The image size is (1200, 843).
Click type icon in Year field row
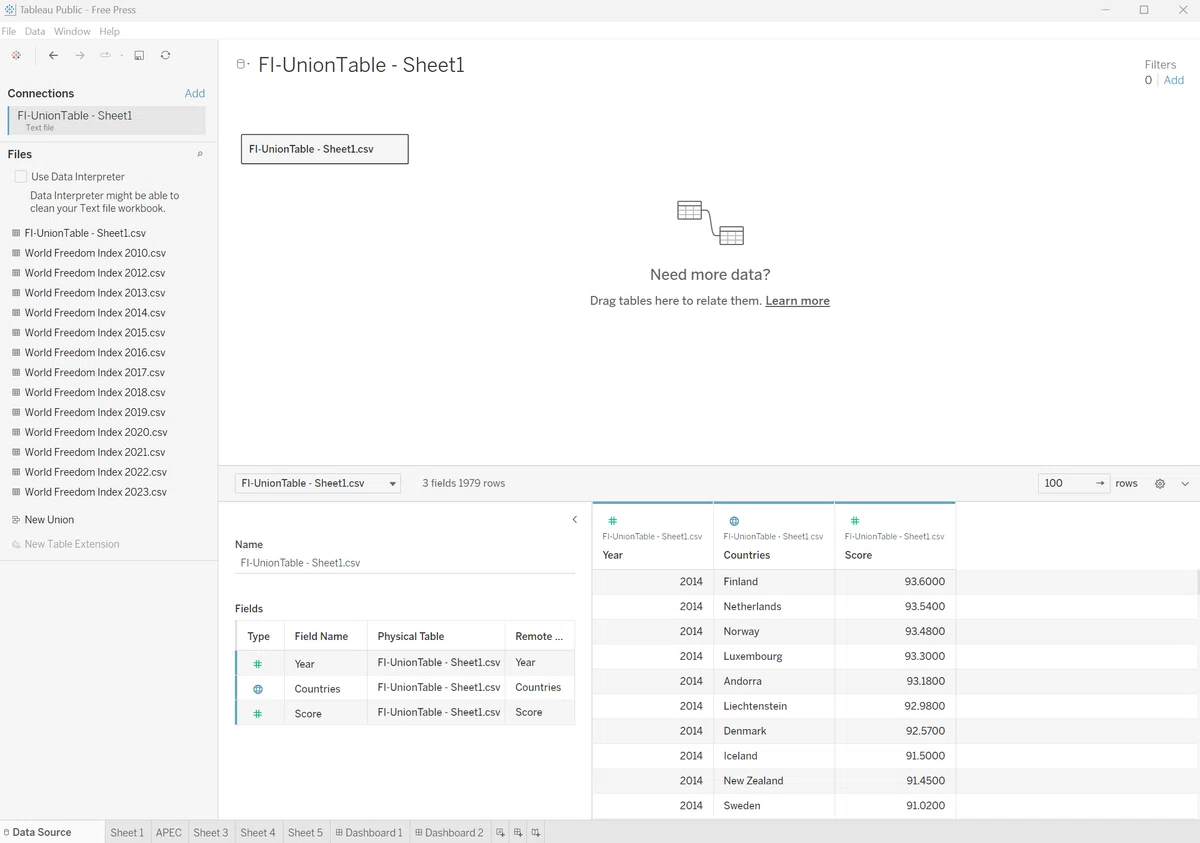coord(258,664)
